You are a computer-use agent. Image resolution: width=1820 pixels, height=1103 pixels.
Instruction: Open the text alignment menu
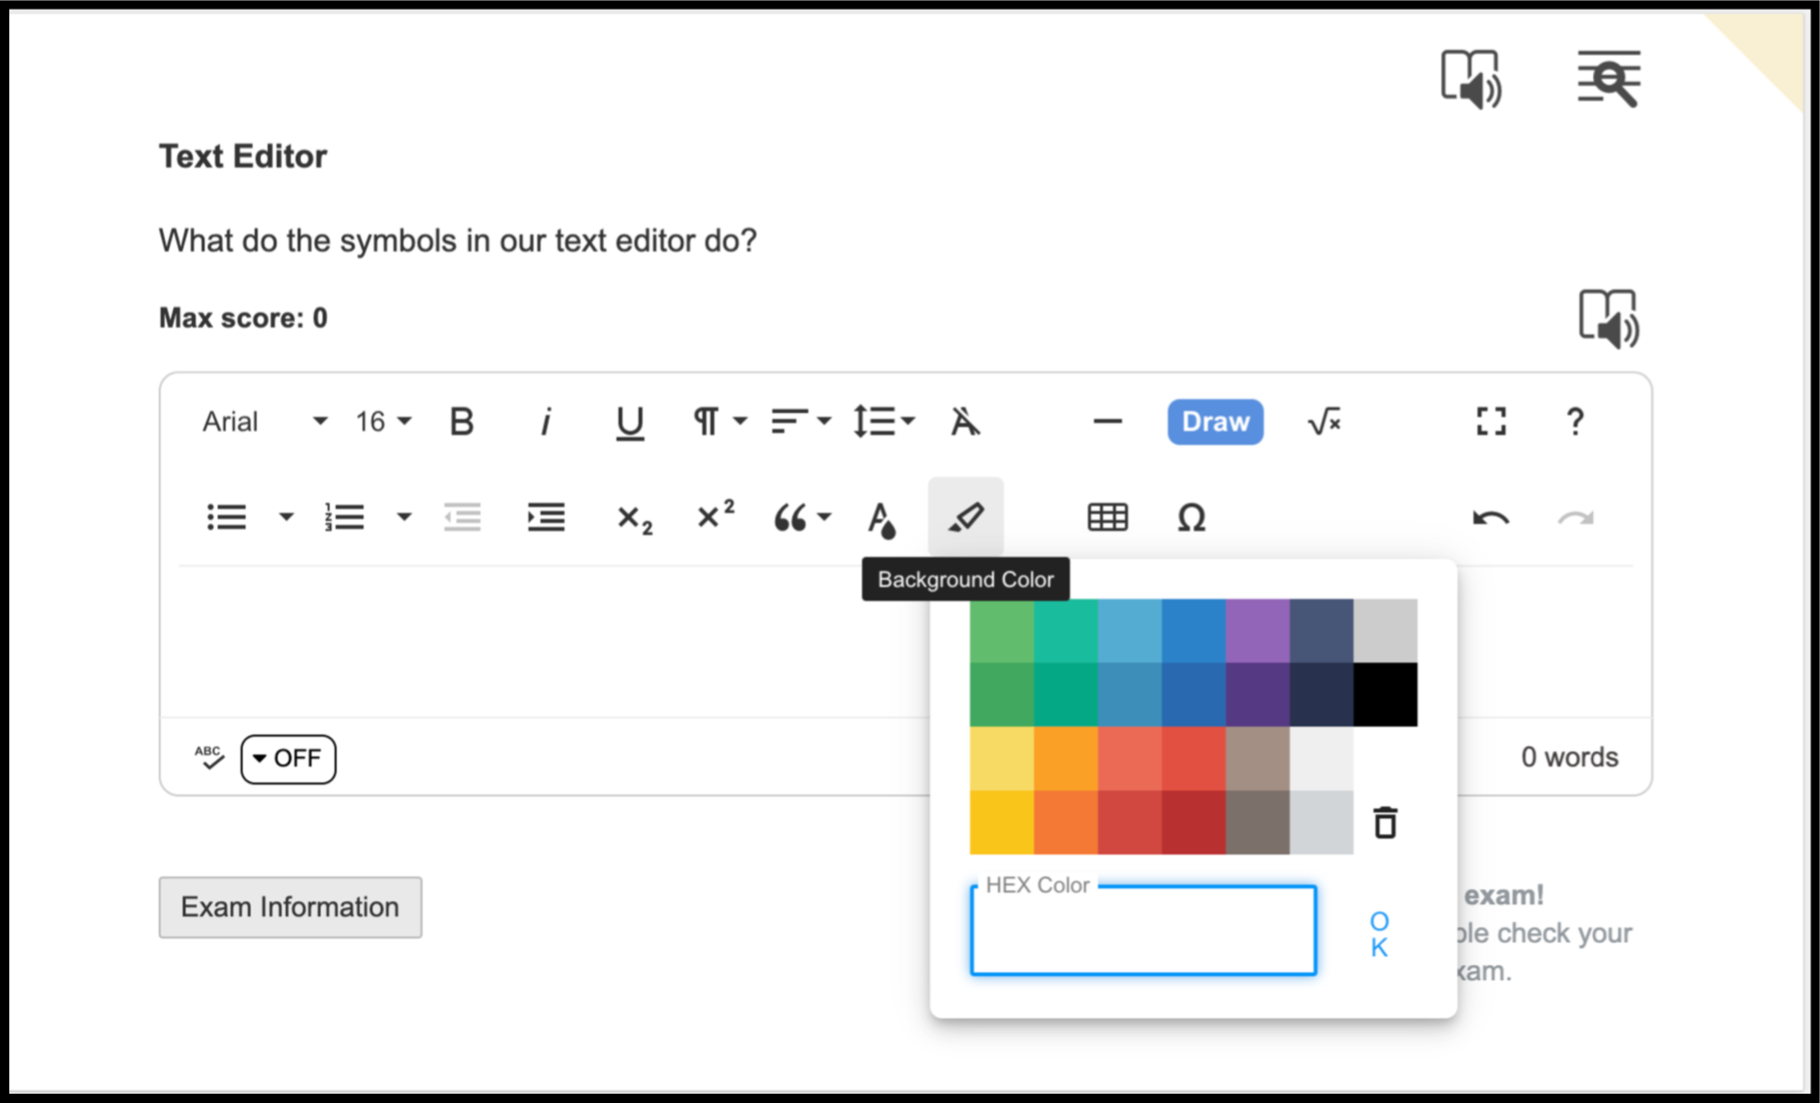(x=801, y=422)
